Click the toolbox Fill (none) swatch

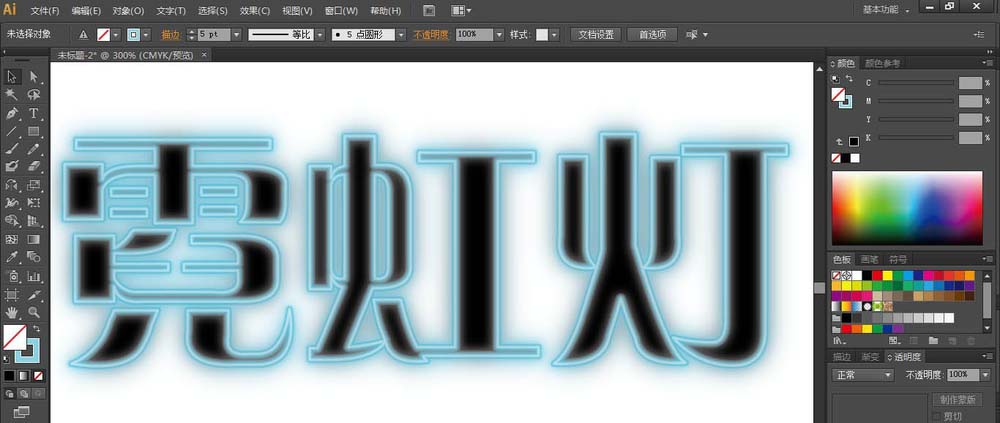tap(14, 337)
